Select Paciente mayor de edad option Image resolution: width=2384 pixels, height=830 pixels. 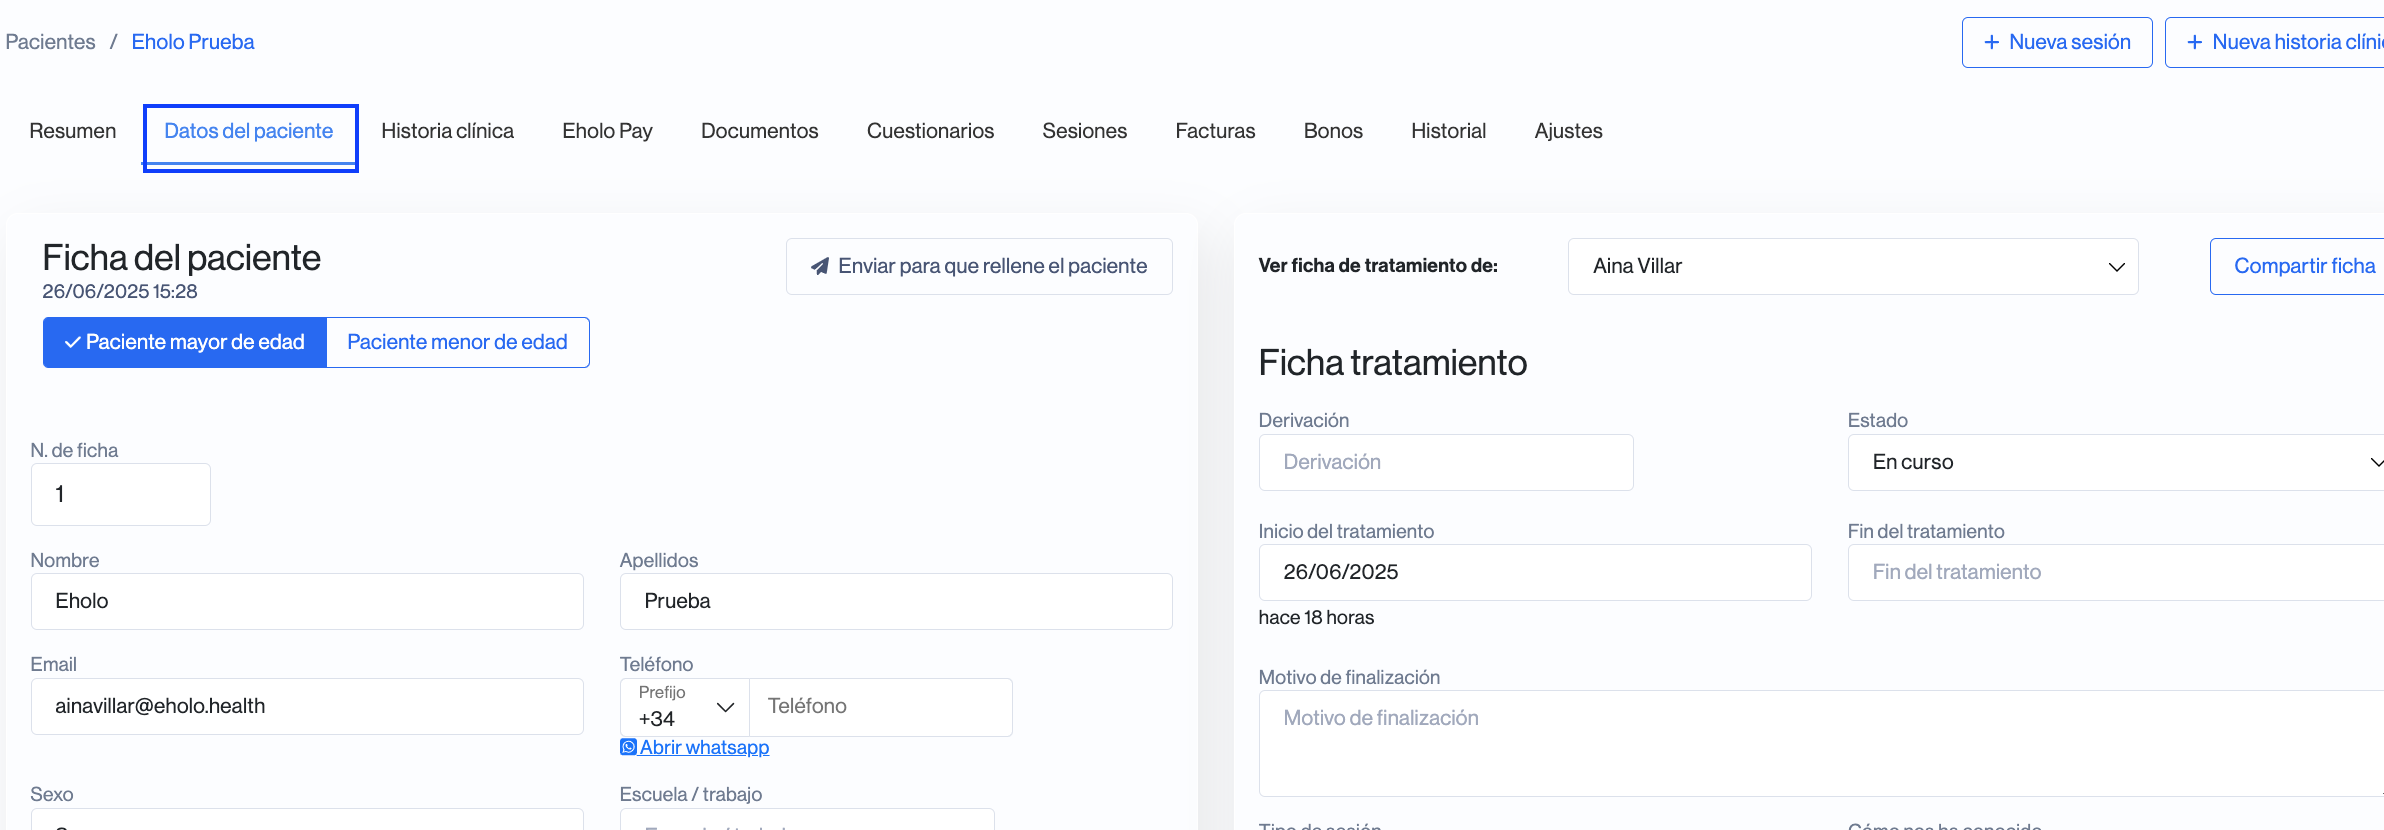[185, 342]
